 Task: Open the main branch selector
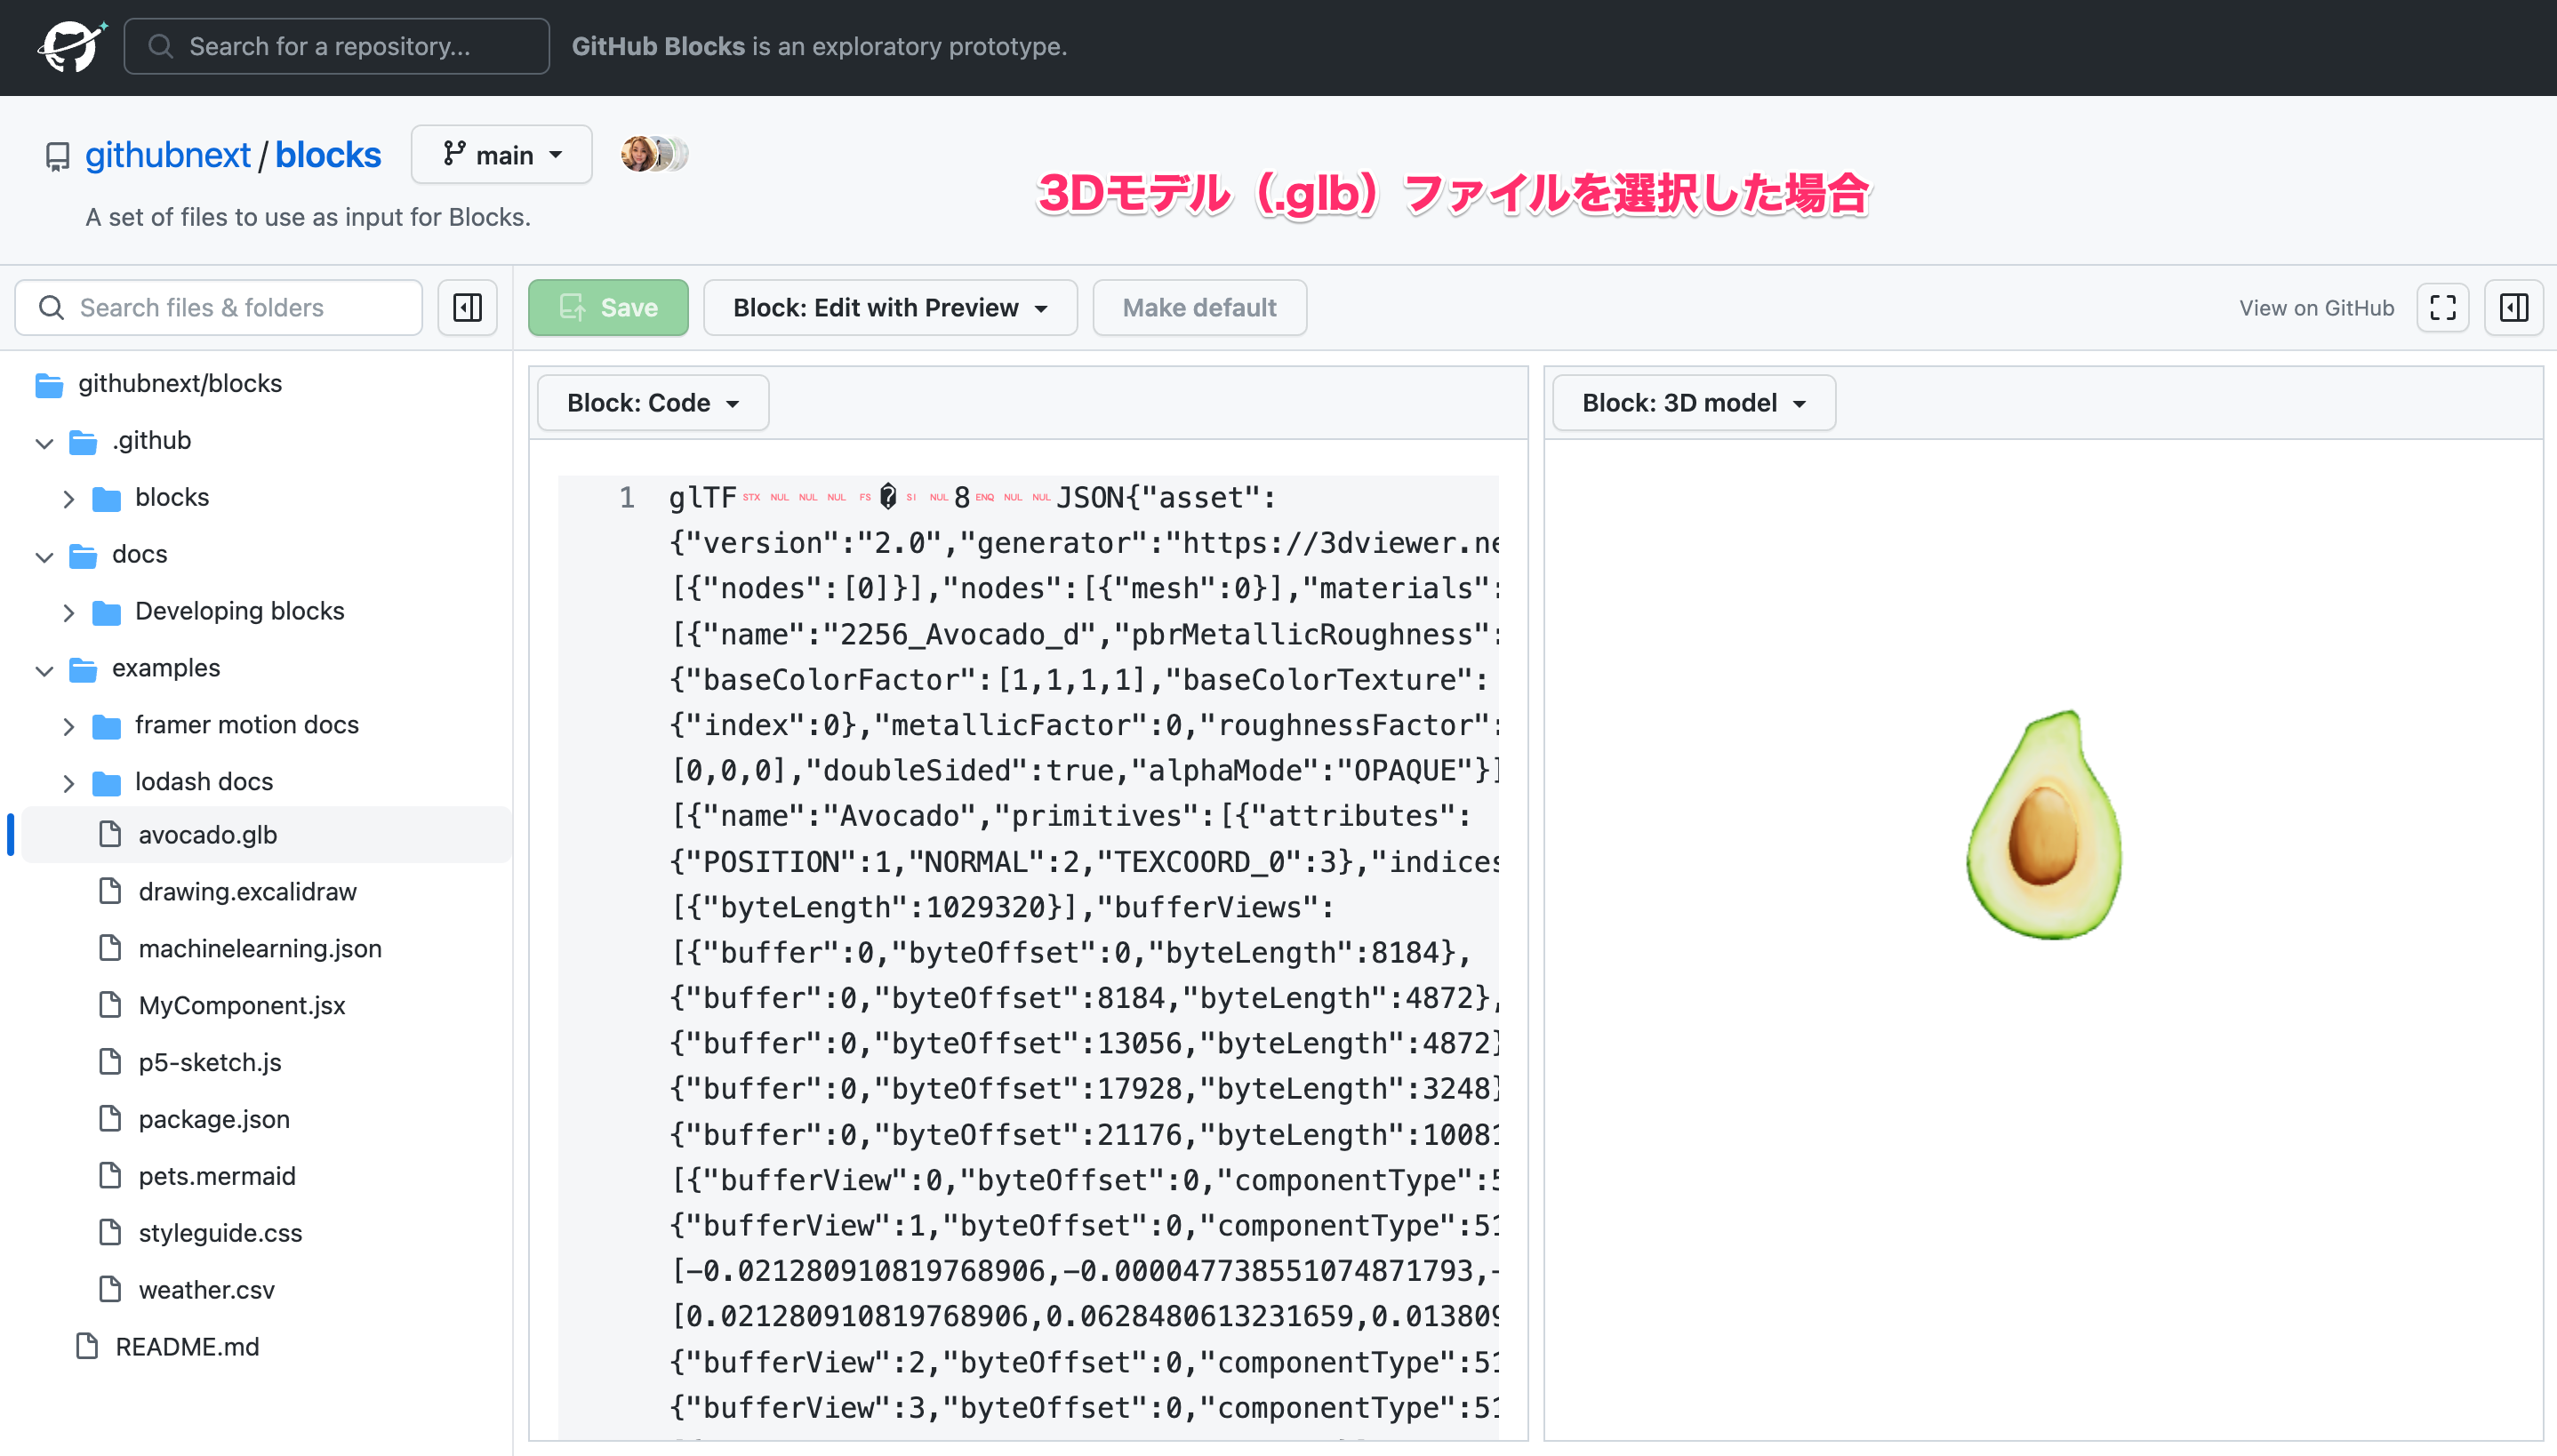[x=501, y=154]
